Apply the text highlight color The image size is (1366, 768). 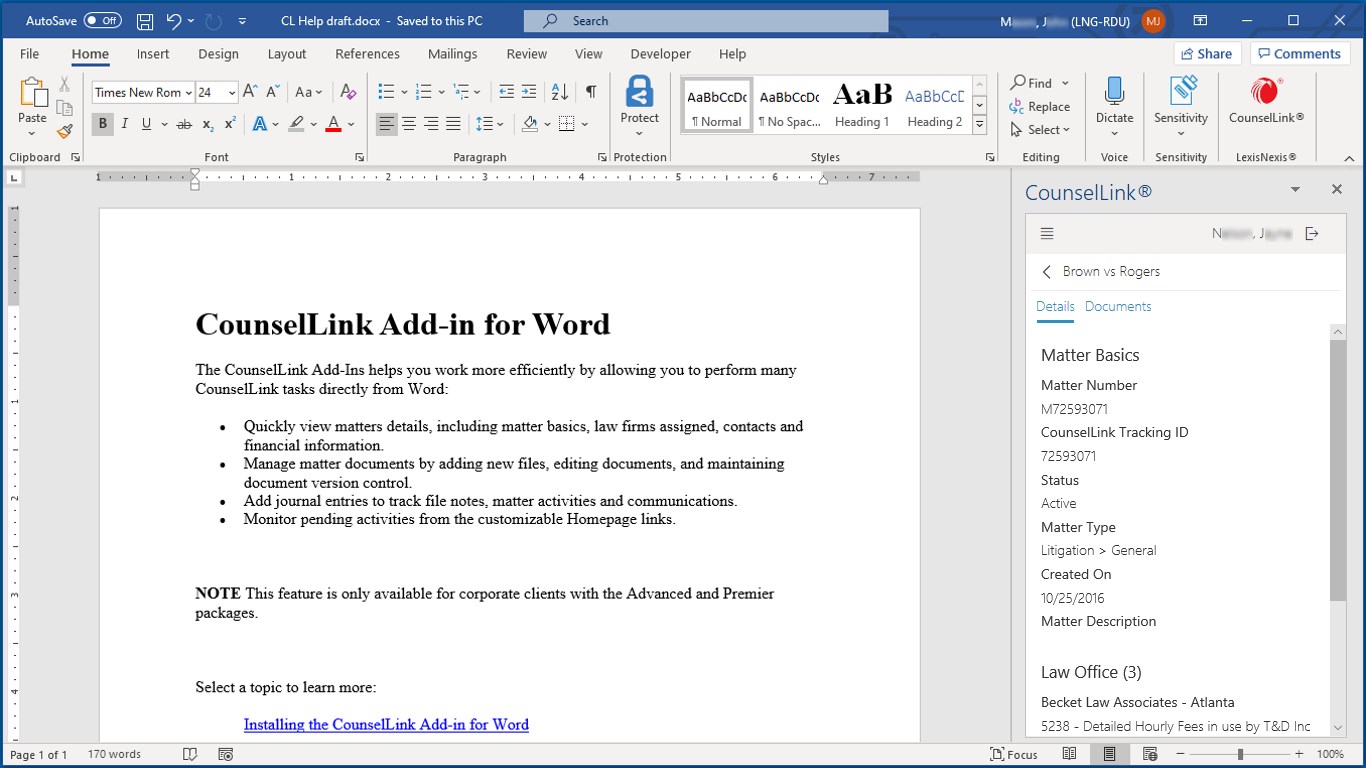coord(296,124)
